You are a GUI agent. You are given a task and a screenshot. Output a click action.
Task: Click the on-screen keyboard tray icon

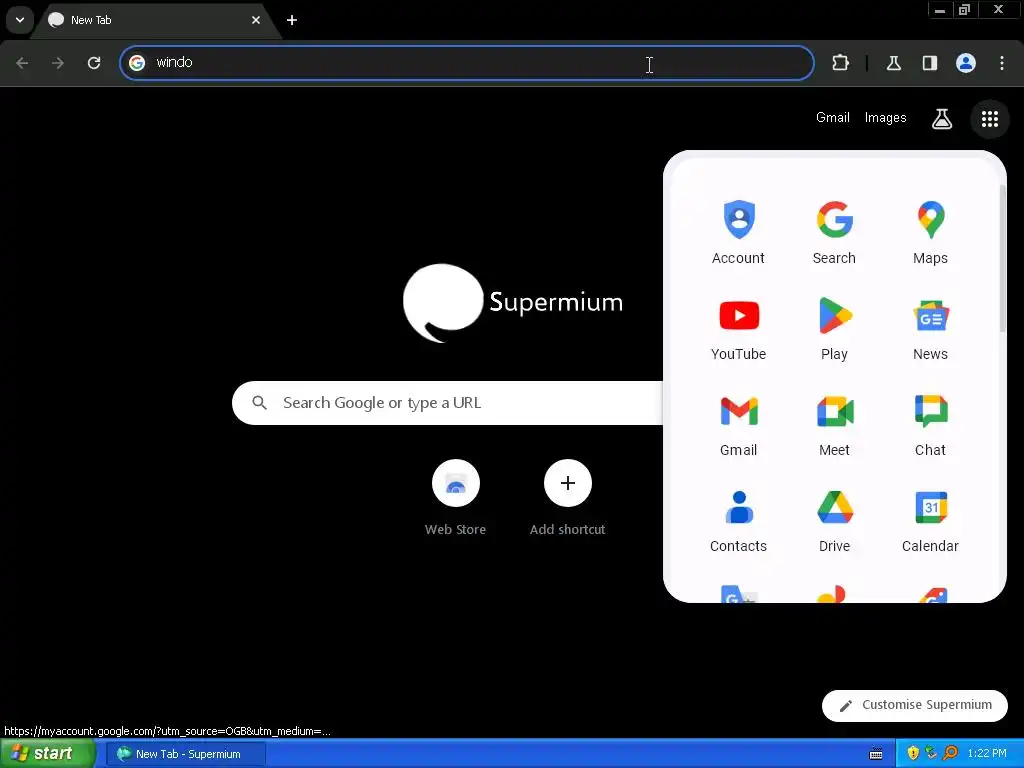[876, 754]
